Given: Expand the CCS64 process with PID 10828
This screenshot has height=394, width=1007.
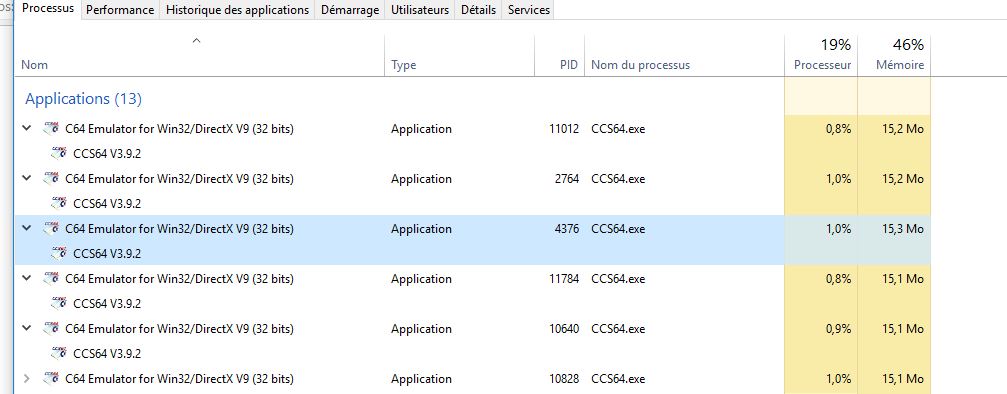Looking at the screenshot, I should coord(26,379).
